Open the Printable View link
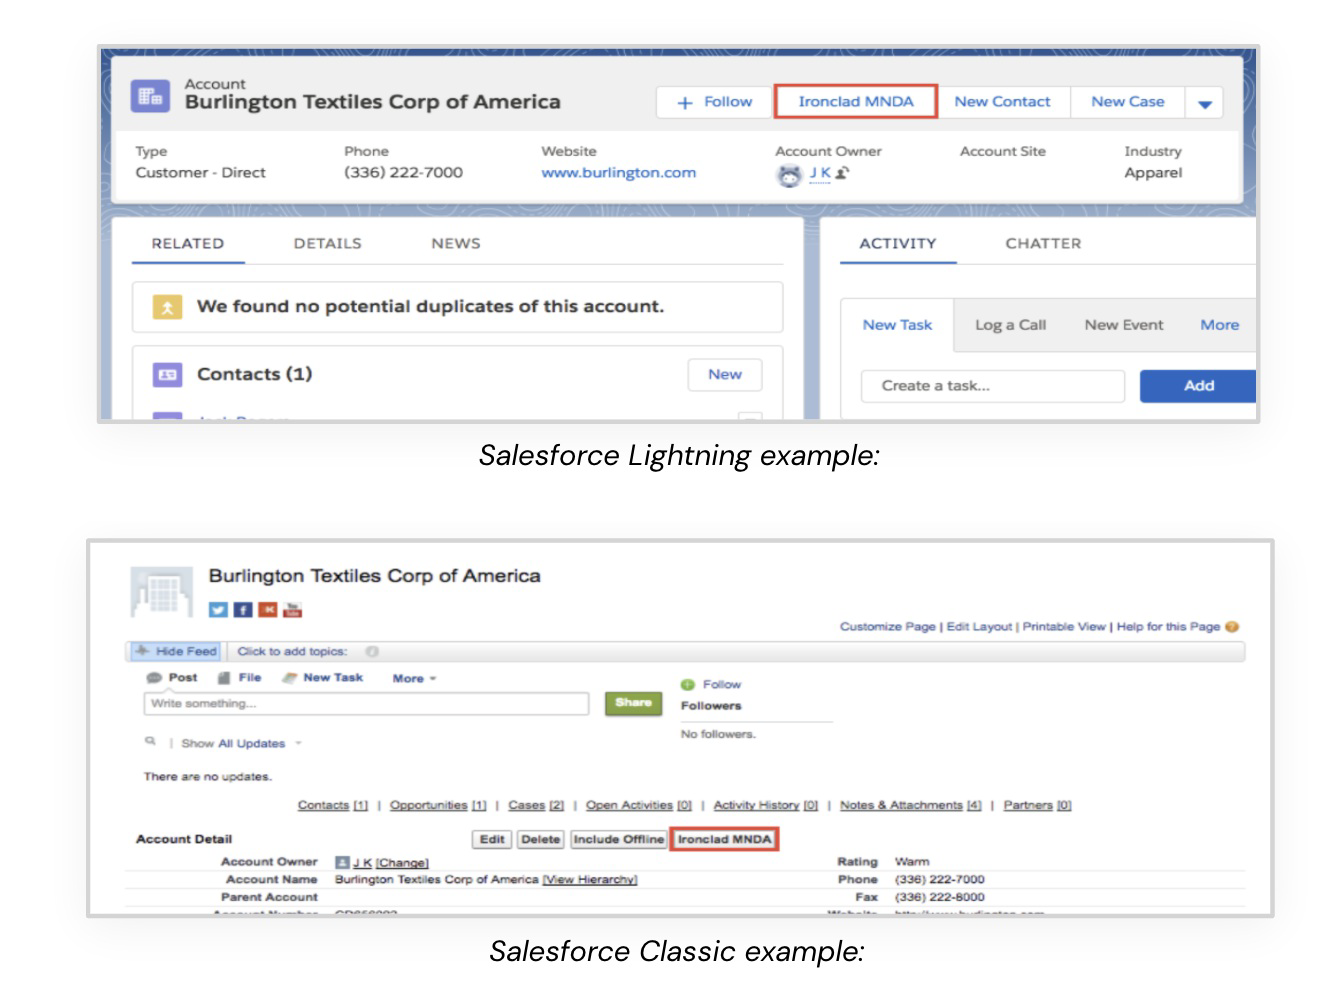 [x=1064, y=627]
